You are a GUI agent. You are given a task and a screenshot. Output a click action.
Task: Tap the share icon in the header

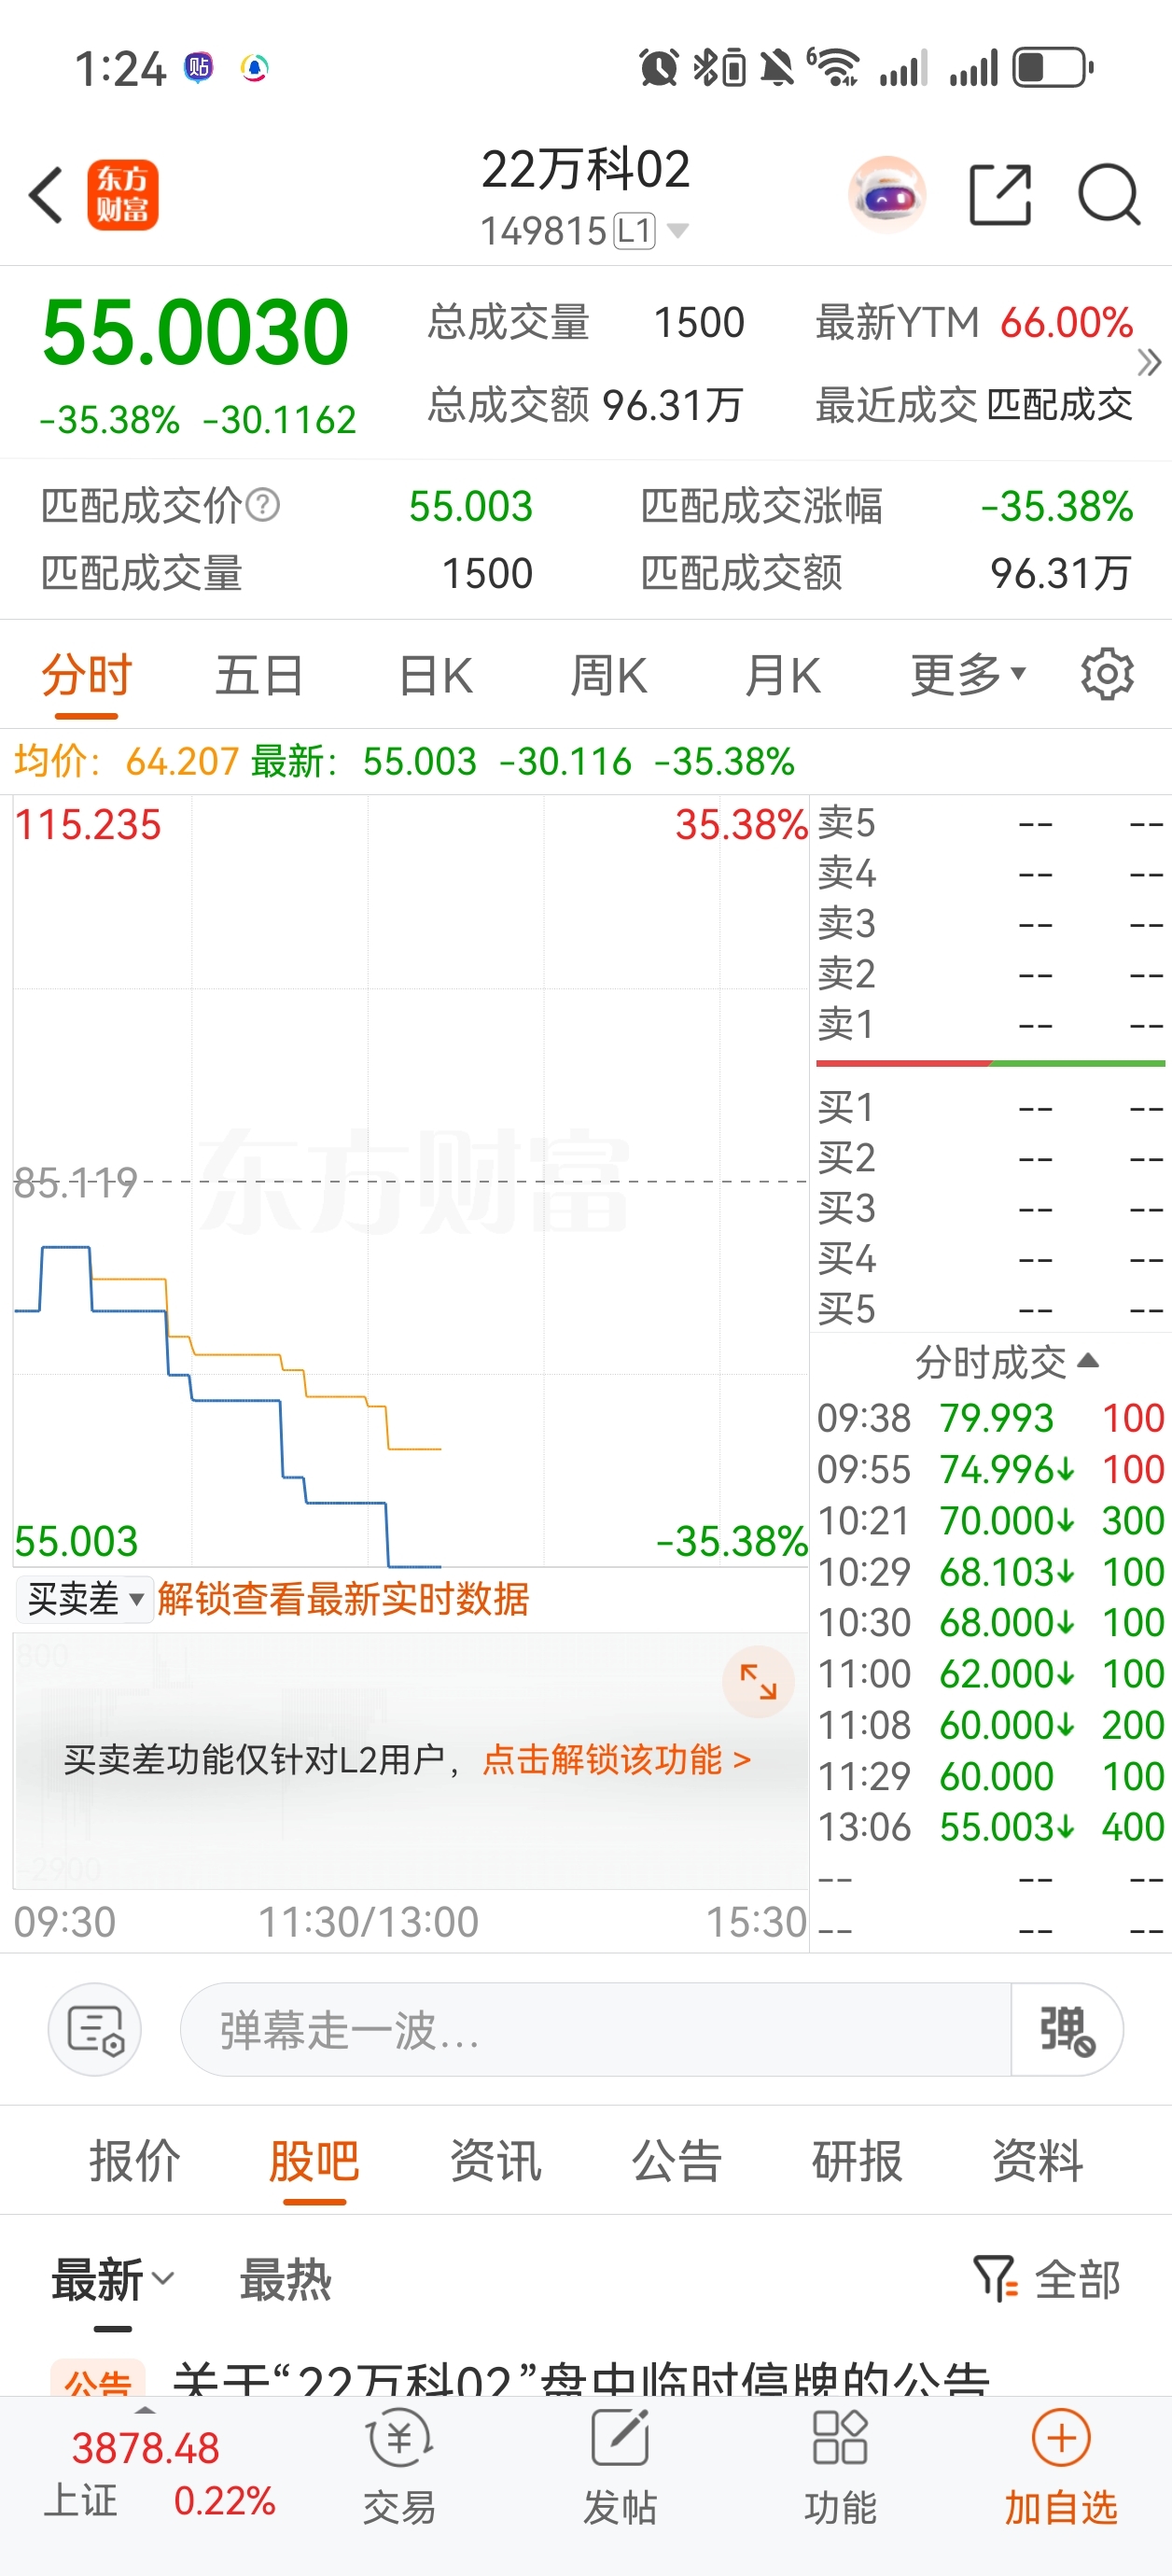click(1000, 195)
